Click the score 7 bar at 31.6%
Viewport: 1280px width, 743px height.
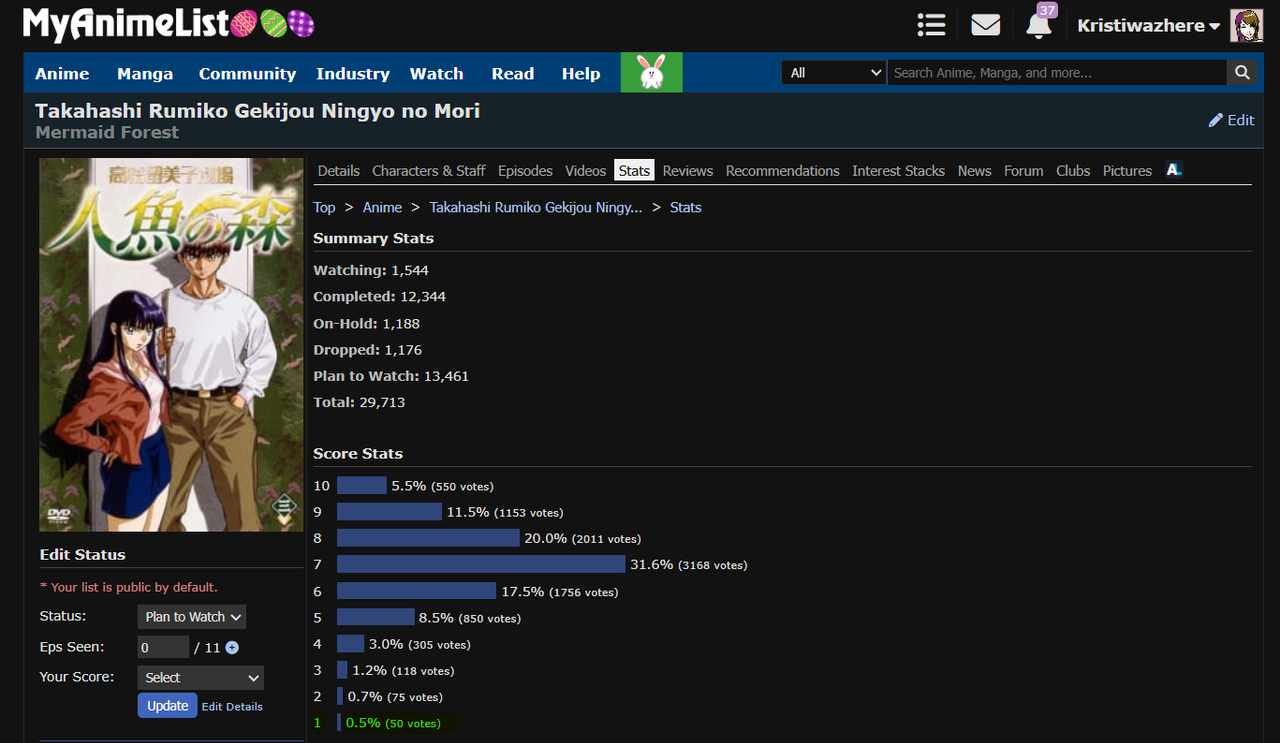tap(481, 565)
